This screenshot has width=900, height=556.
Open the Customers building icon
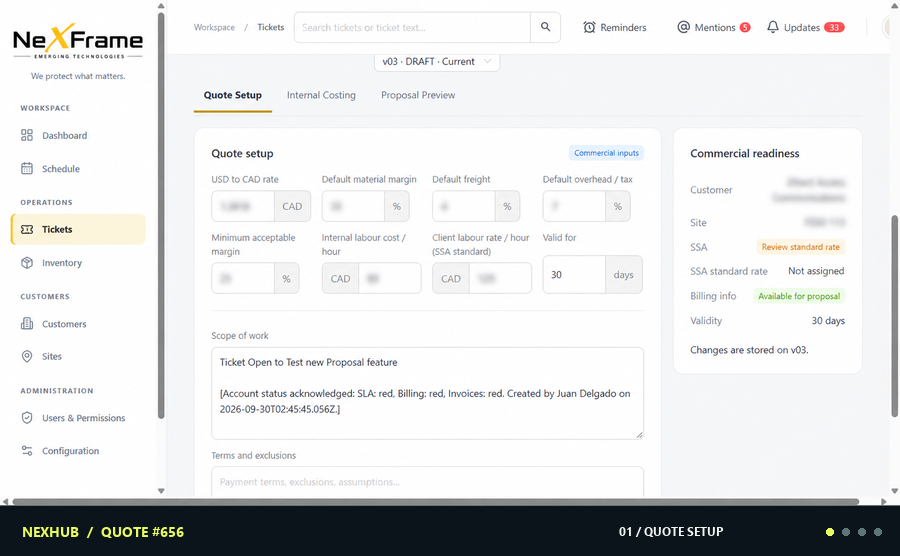(27, 324)
